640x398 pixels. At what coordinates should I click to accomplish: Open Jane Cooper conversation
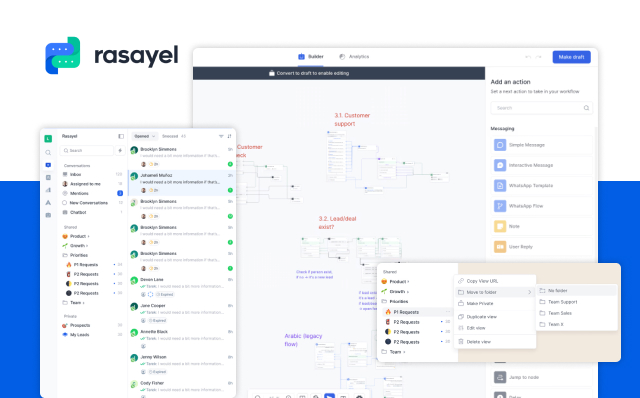(182, 313)
